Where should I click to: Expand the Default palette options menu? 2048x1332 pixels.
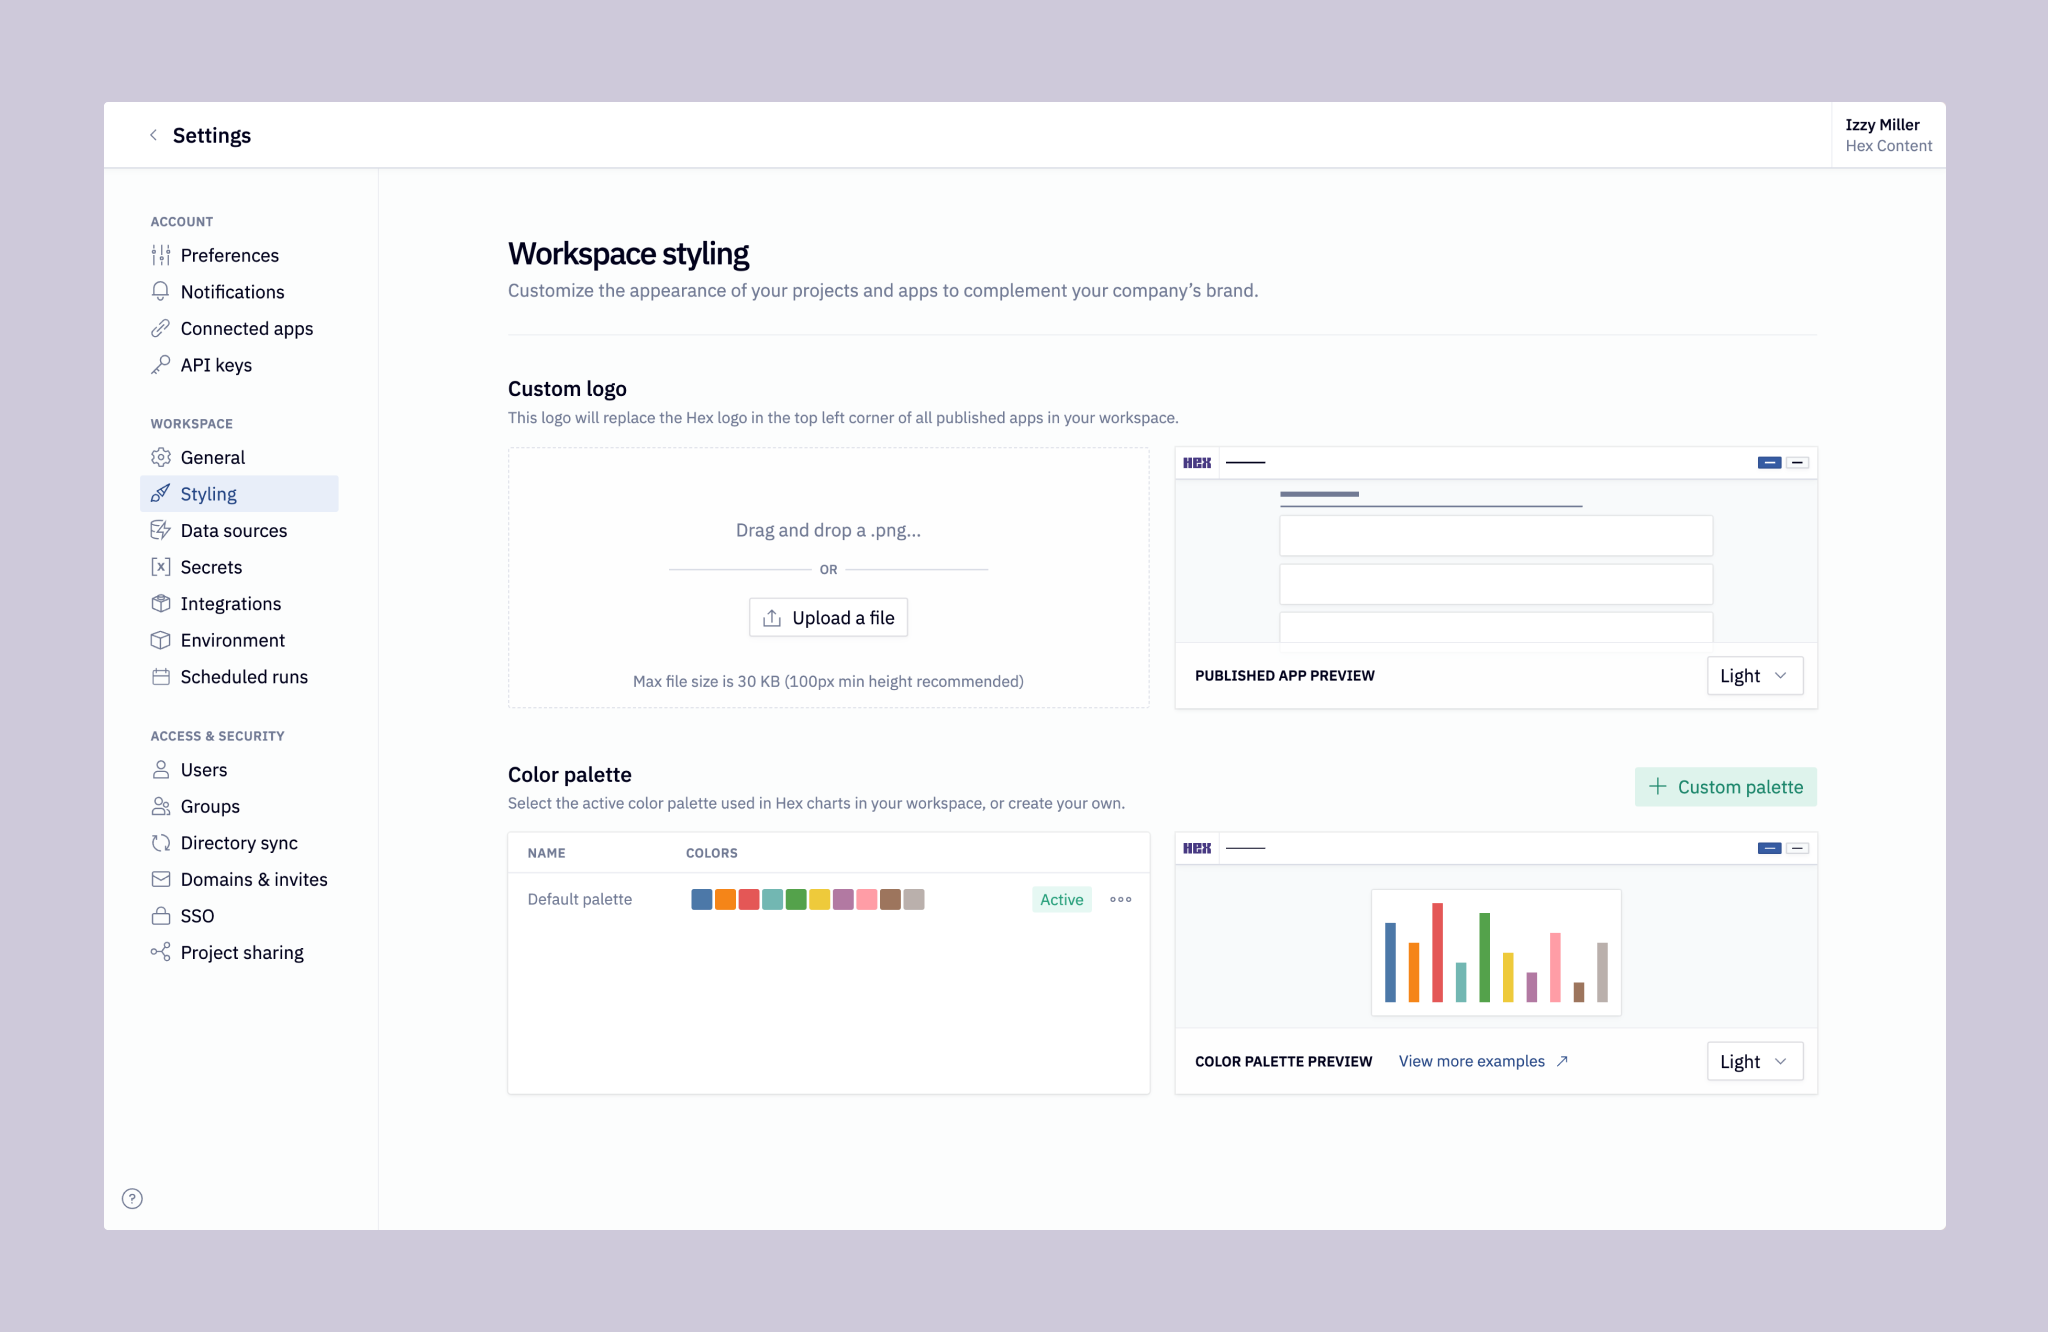coord(1121,897)
